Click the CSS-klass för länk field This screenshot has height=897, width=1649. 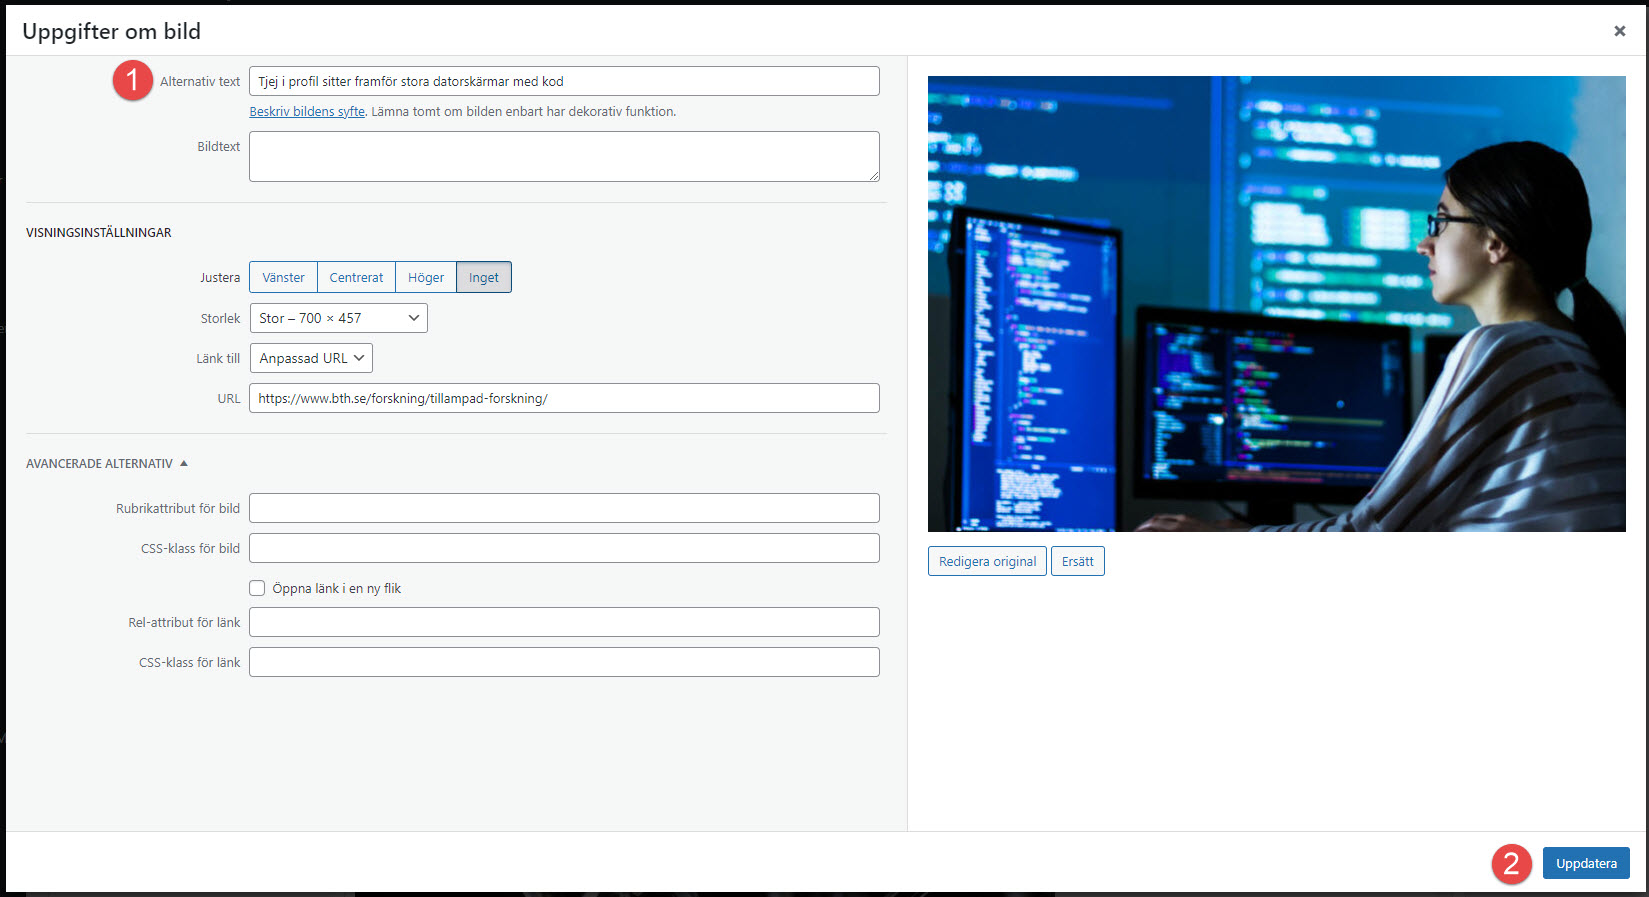(x=564, y=662)
